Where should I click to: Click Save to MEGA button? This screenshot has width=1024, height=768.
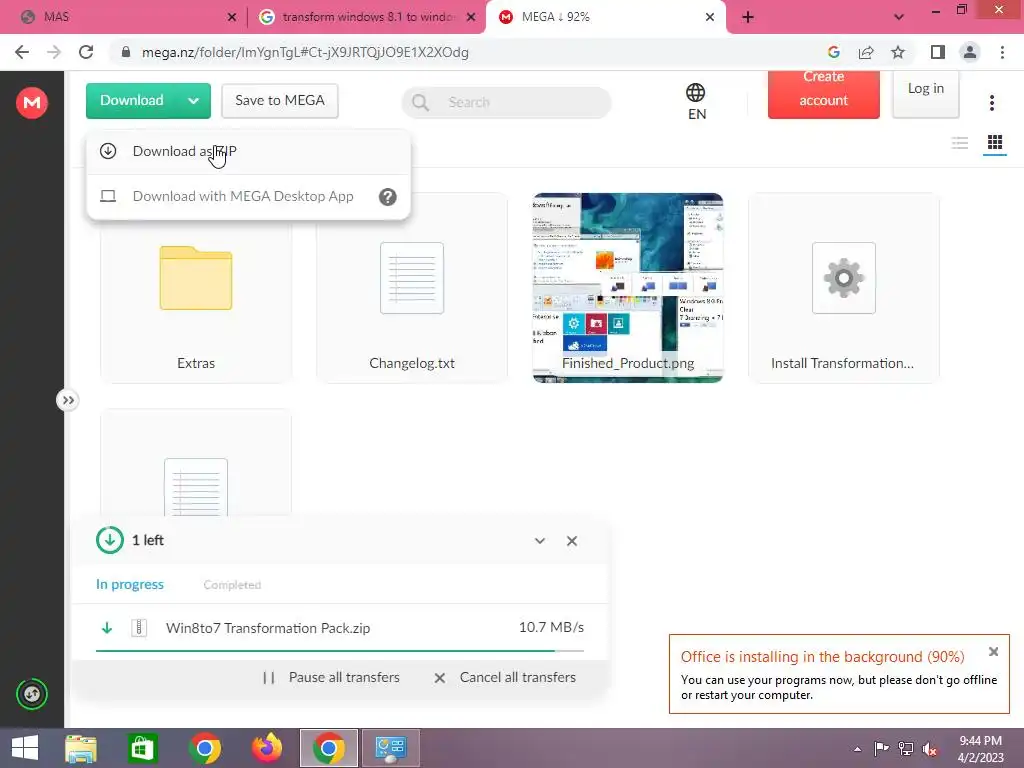click(280, 101)
